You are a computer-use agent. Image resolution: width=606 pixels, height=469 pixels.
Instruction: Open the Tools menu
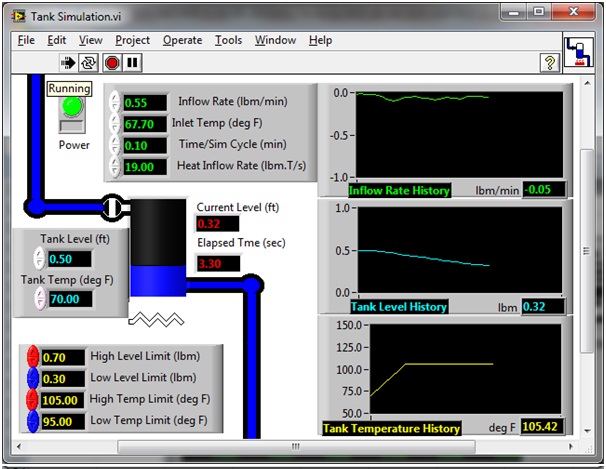pos(228,40)
